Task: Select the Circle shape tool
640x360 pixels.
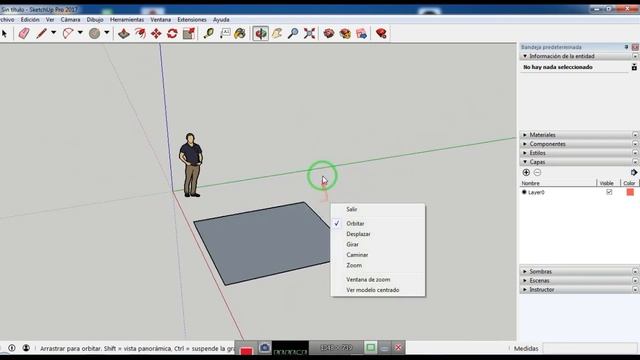Action: tap(94, 33)
